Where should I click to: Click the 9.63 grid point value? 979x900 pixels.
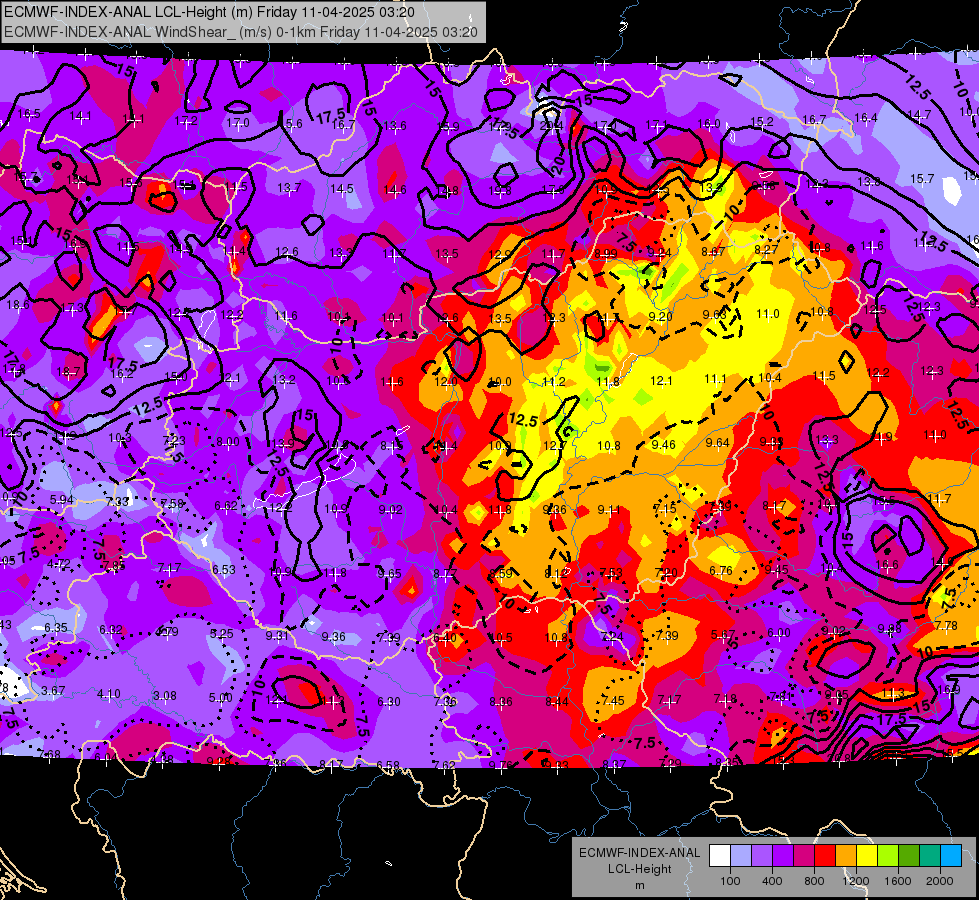714,314
